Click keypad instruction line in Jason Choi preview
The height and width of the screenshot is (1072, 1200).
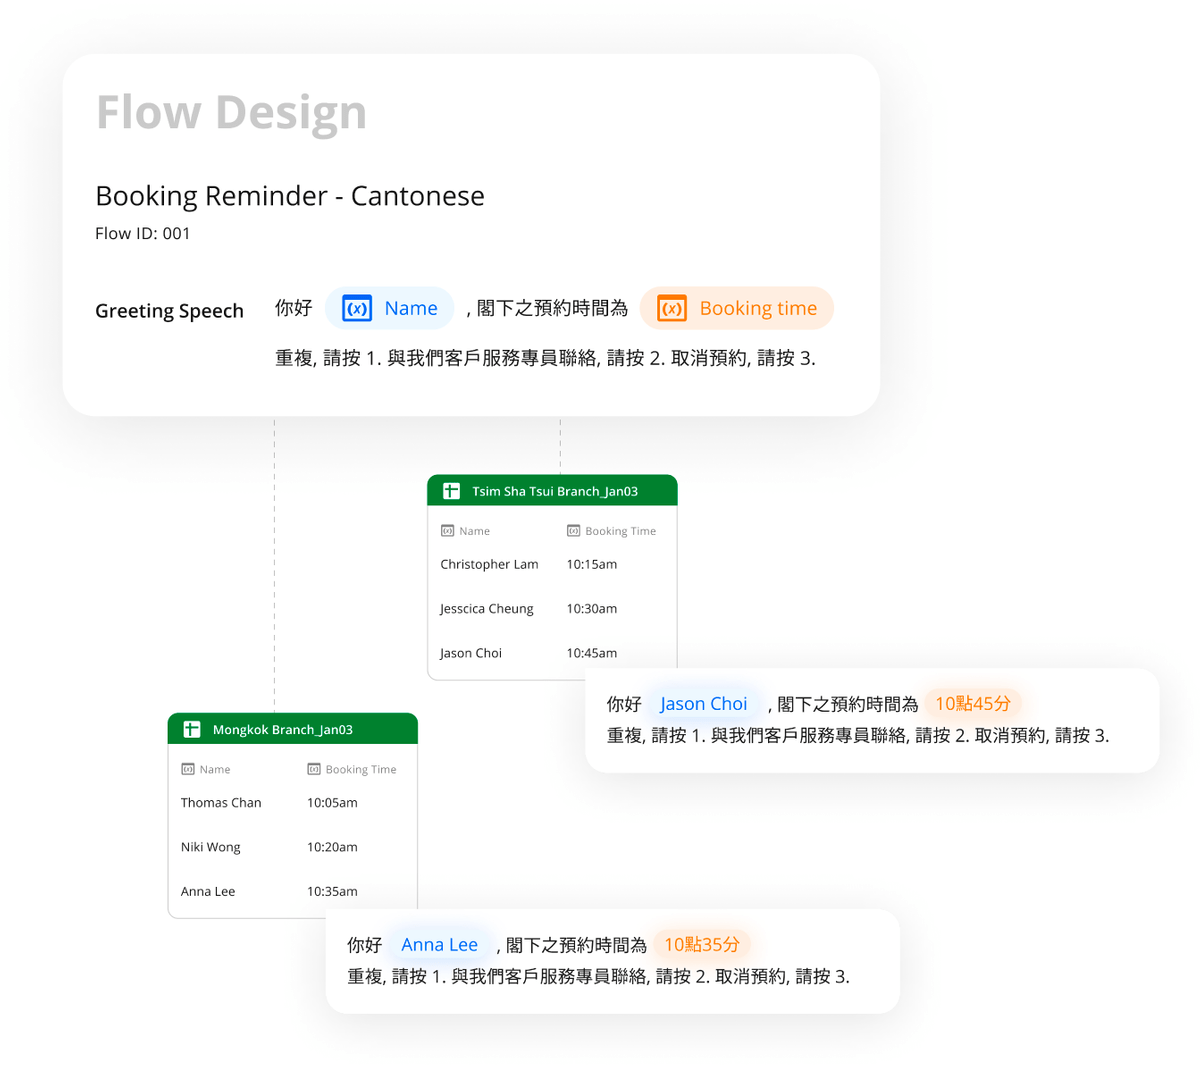pos(858,736)
